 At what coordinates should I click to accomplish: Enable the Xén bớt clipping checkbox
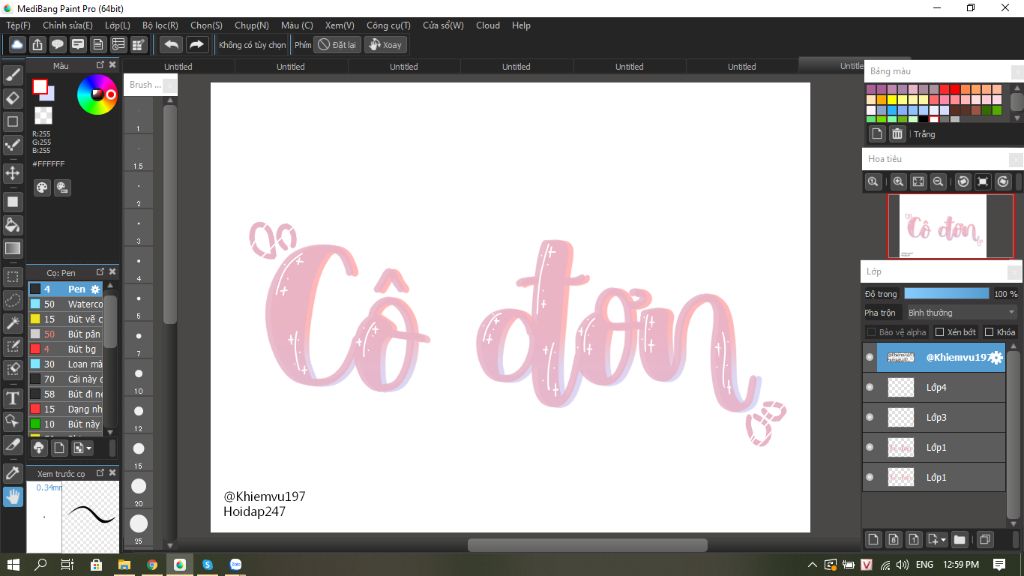(940, 332)
